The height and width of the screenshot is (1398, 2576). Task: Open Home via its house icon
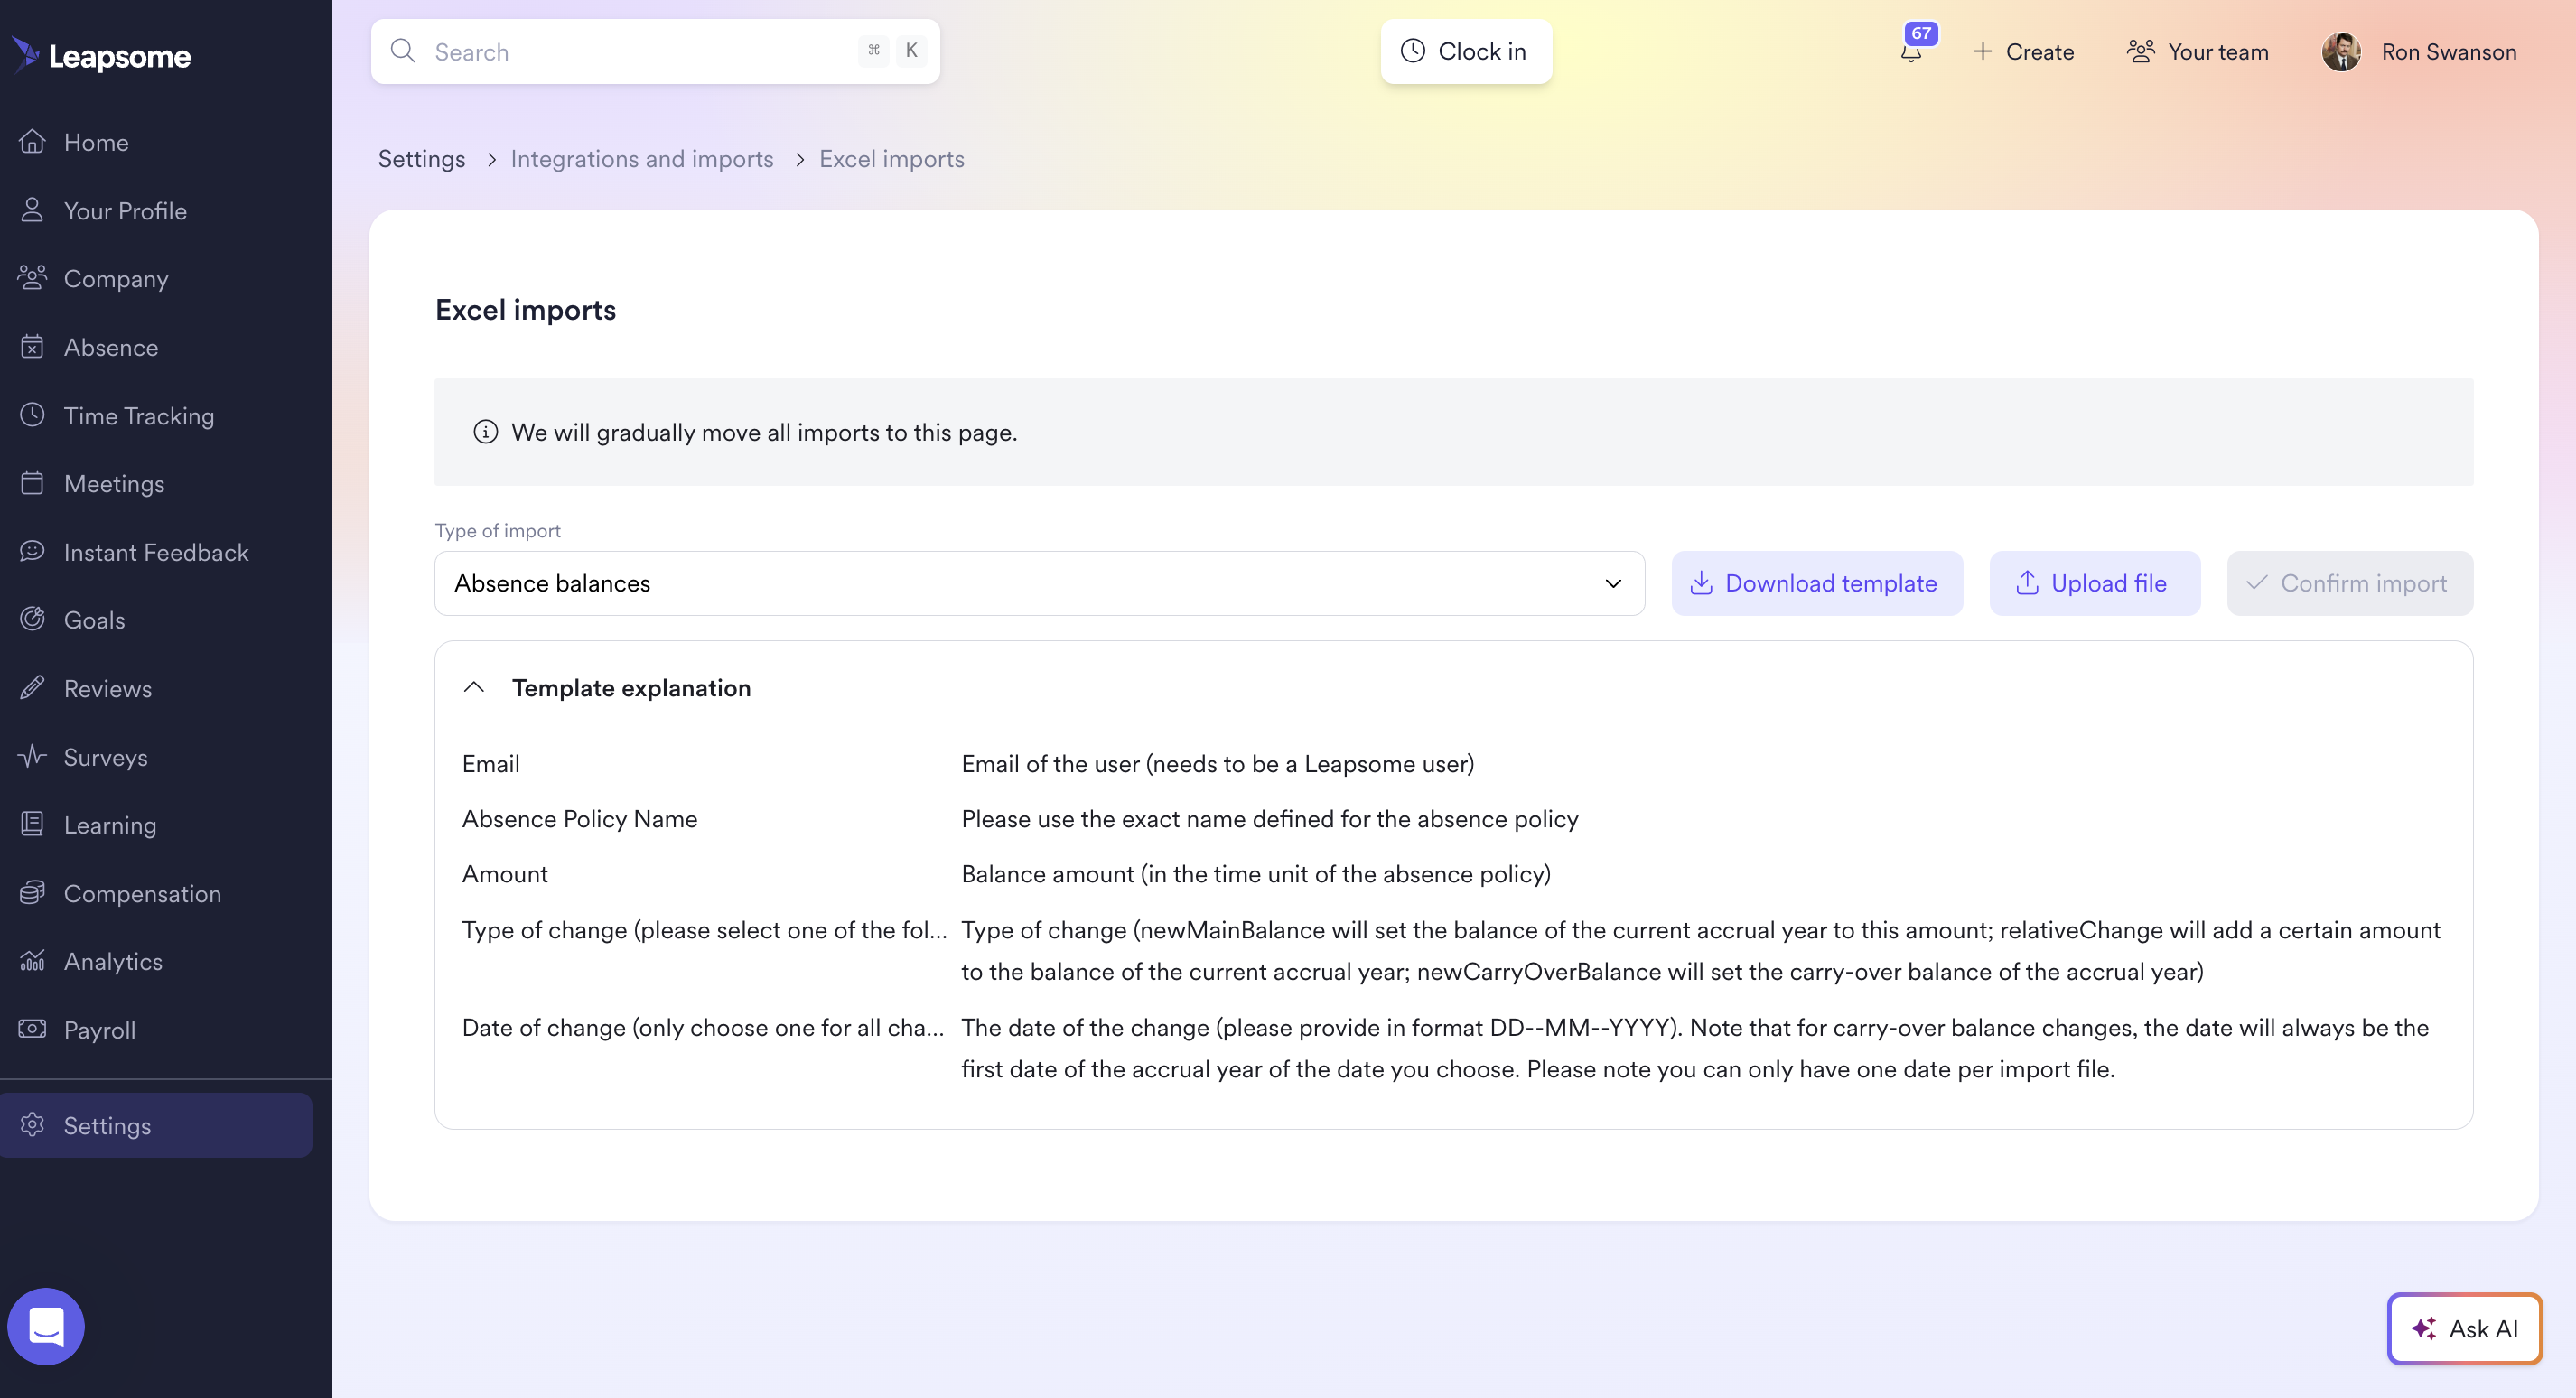click(x=32, y=141)
